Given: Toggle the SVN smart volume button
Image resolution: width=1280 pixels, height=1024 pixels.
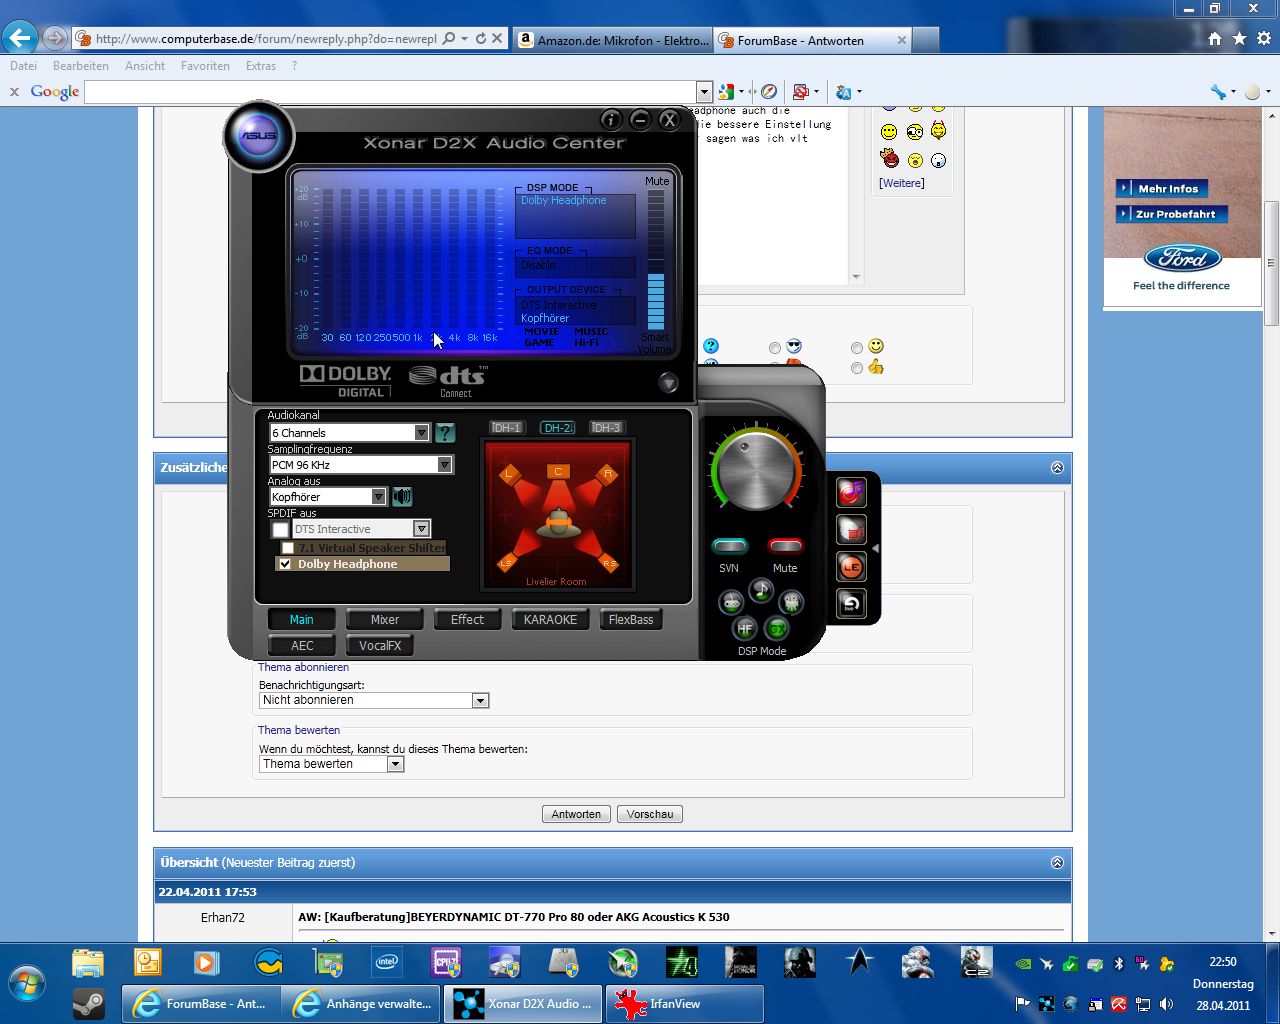Looking at the screenshot, I should 729,546.
